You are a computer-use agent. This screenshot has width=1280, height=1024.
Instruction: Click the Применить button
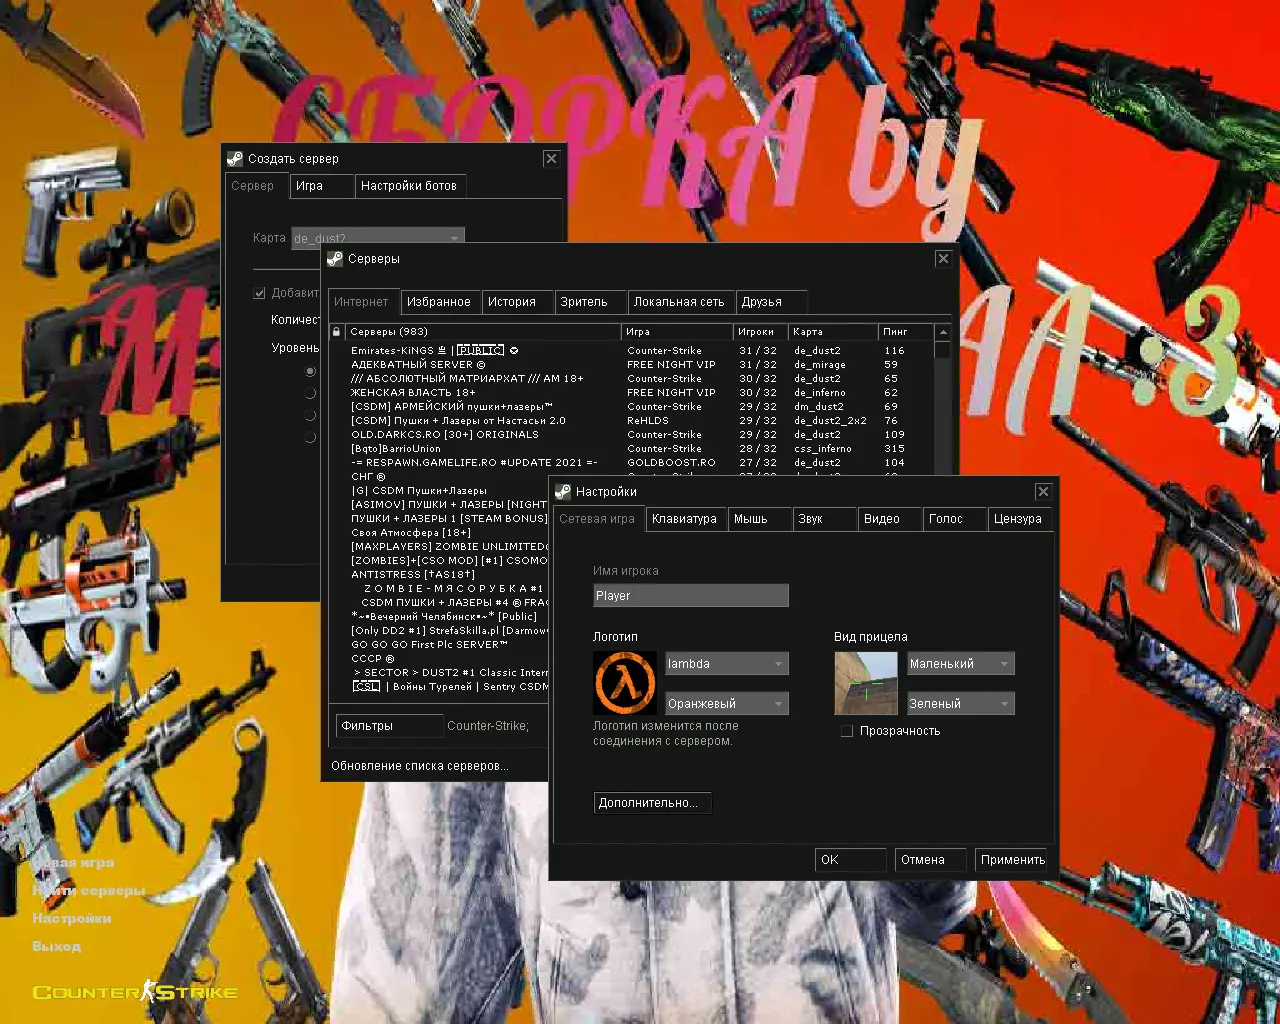pyautogui.click(x=1011, y=860)
